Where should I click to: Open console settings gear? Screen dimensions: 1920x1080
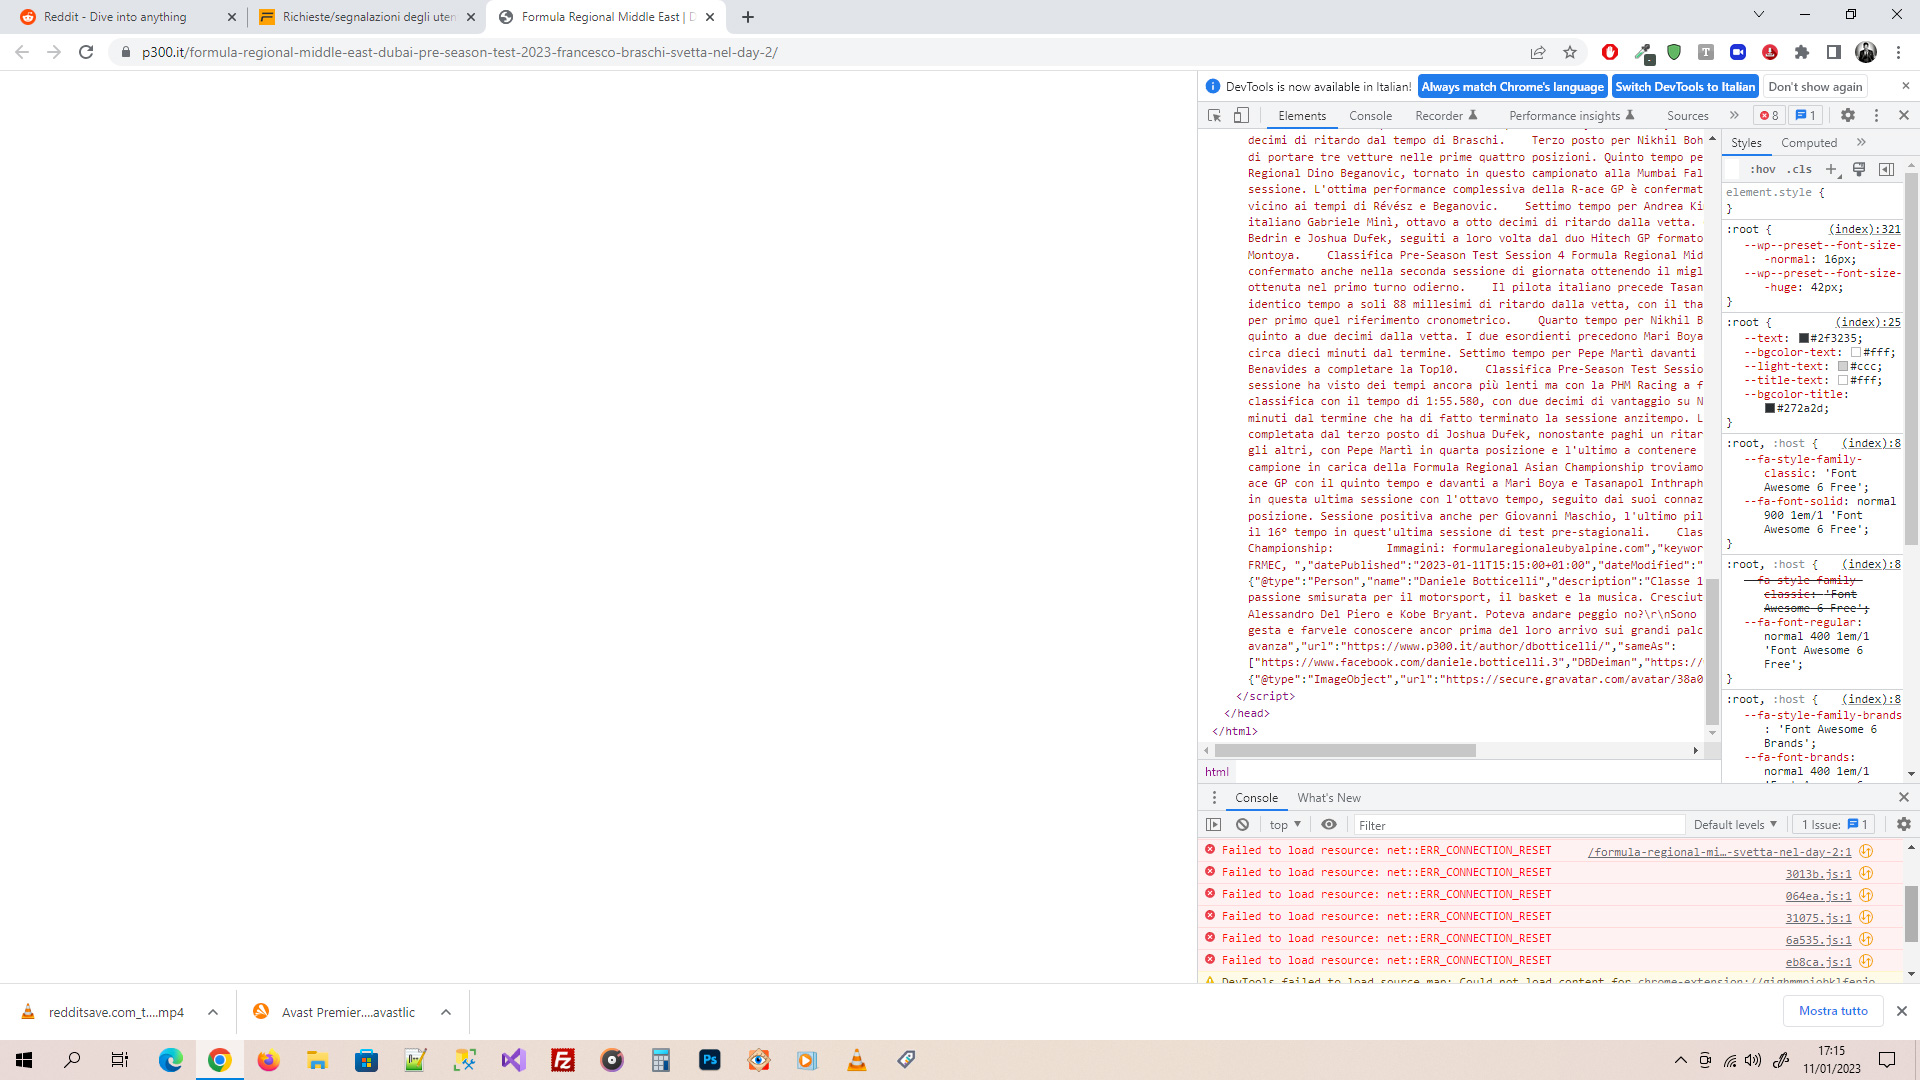click(x=1903, y=825)
